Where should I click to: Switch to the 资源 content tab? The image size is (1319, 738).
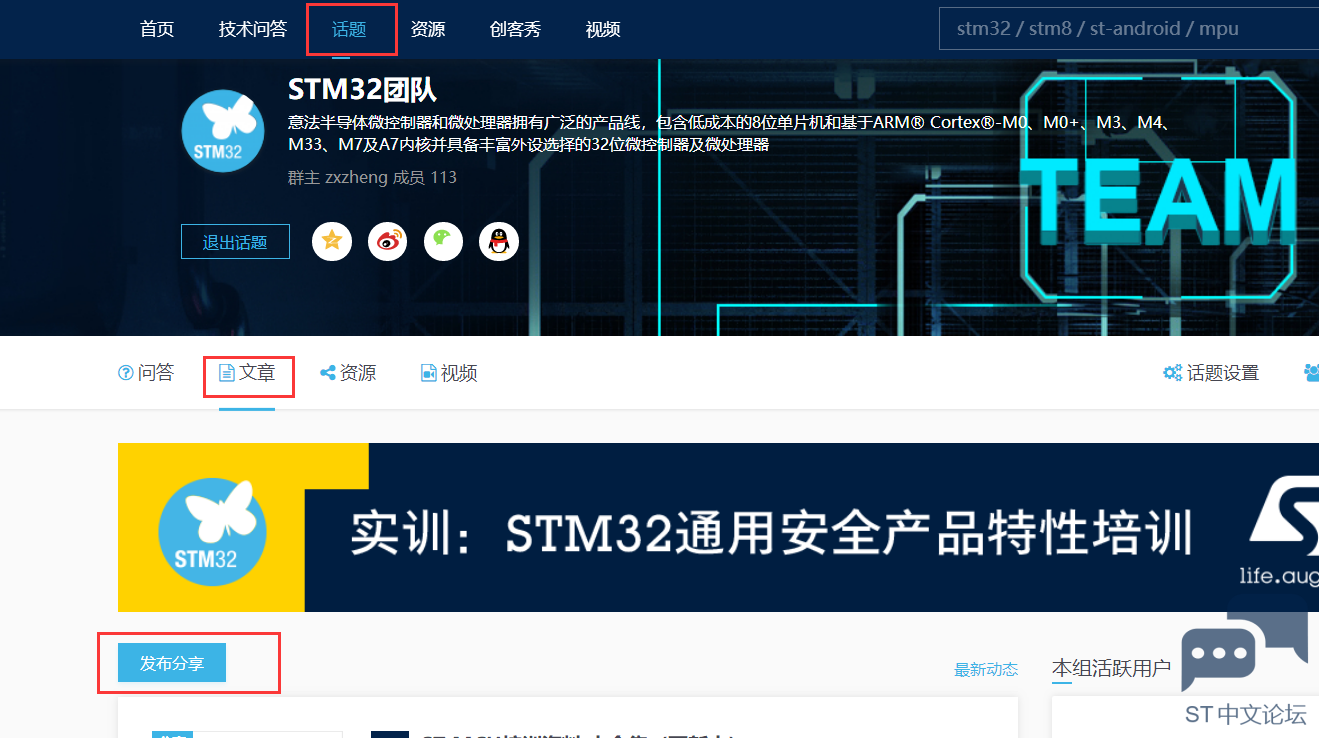348,373
